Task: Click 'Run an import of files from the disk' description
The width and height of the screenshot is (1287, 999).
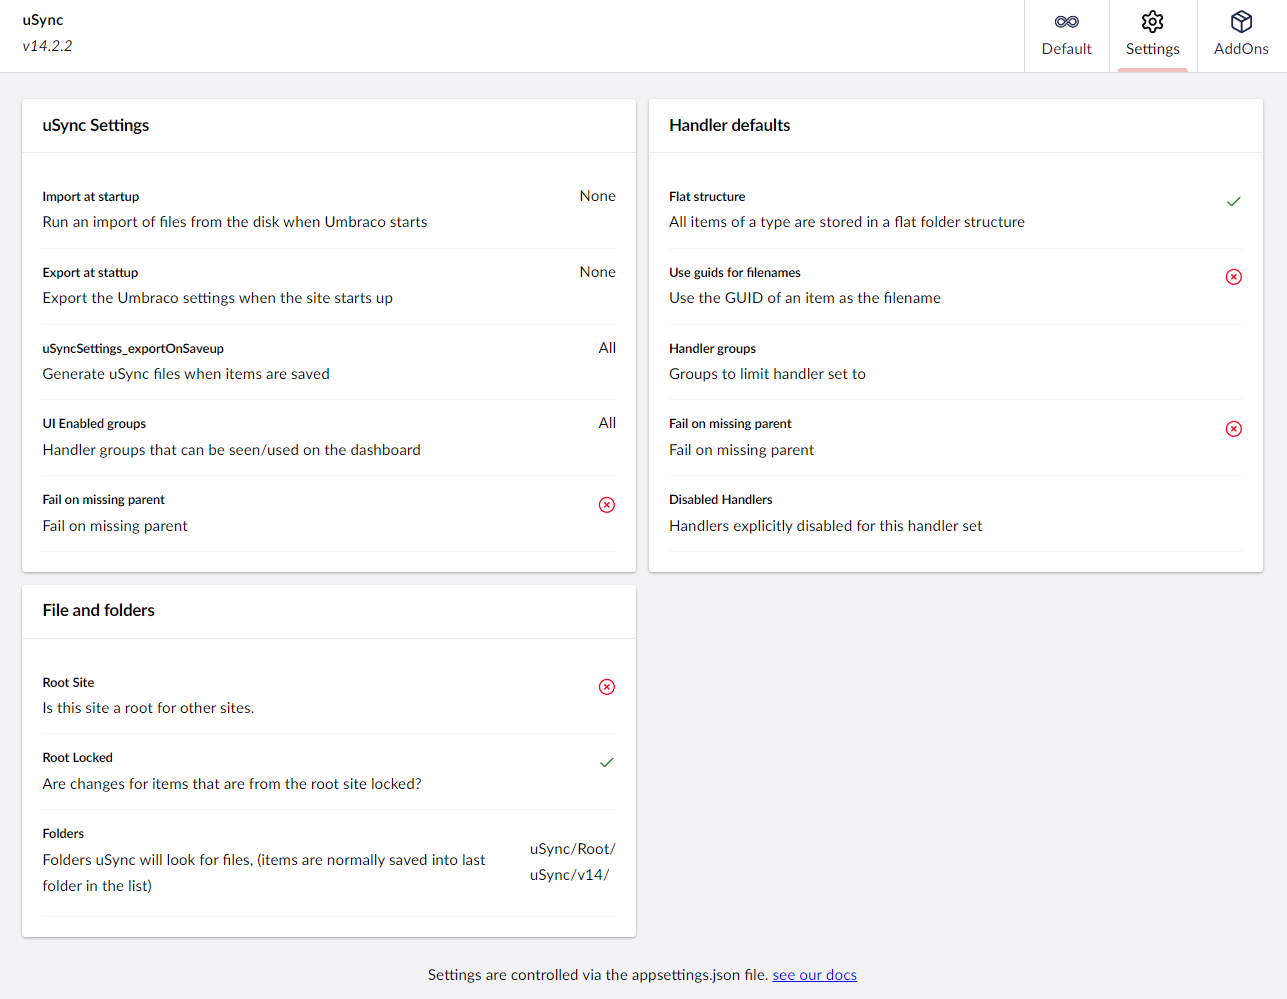Action: [235, 222]
